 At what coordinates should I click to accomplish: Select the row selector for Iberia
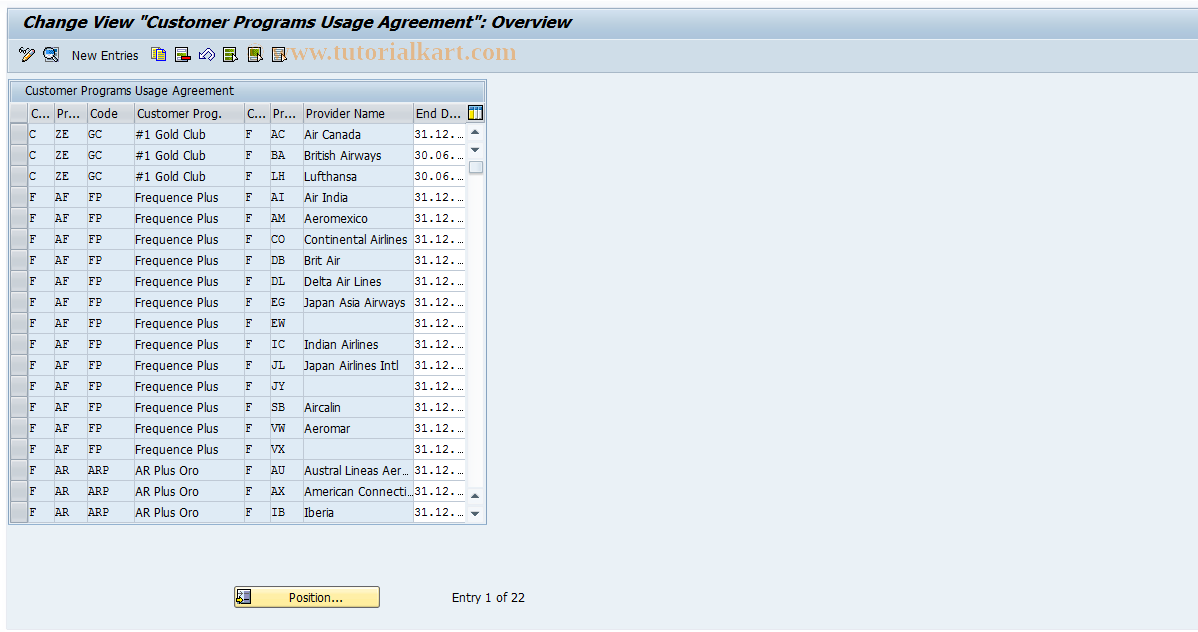tap(19, 512)
